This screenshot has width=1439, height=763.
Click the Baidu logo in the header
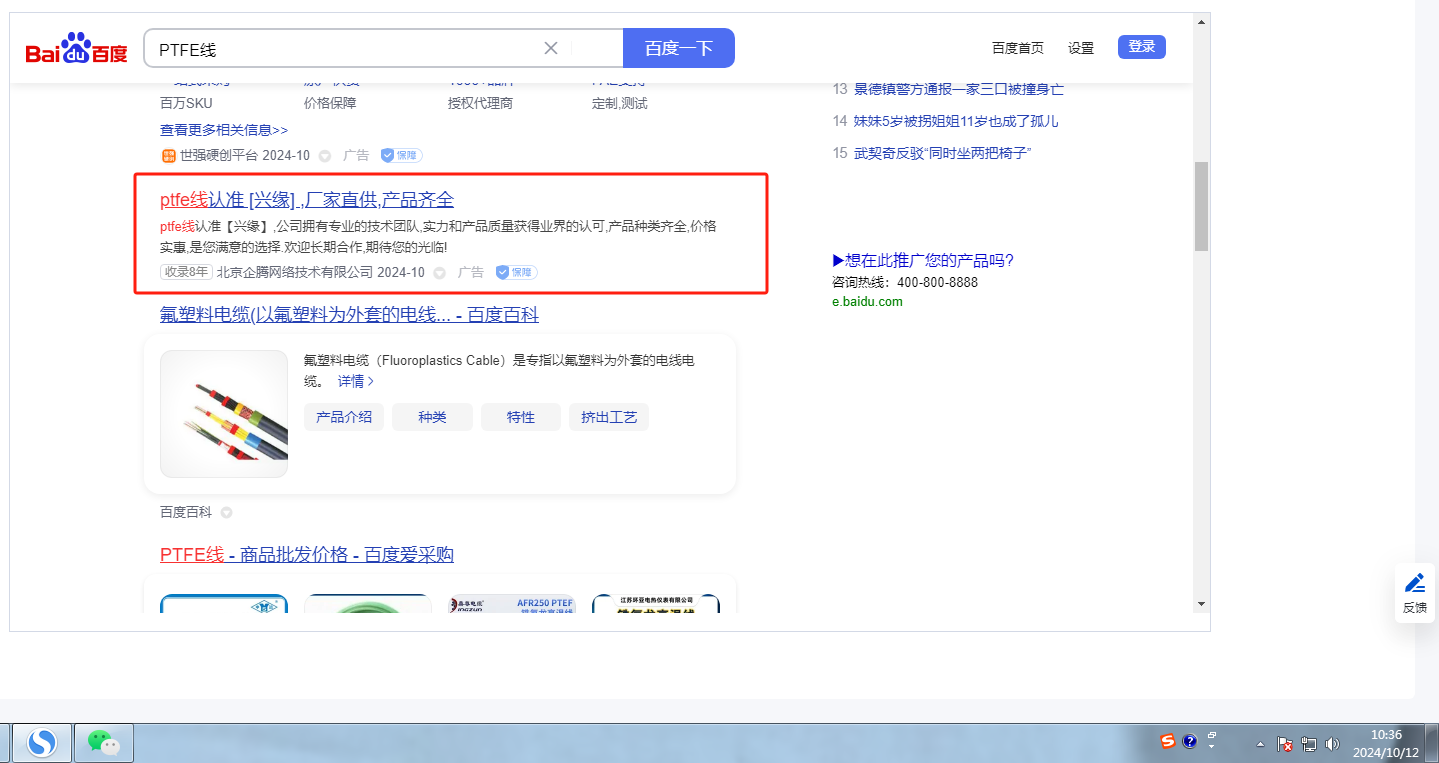[x=76, y=48]
